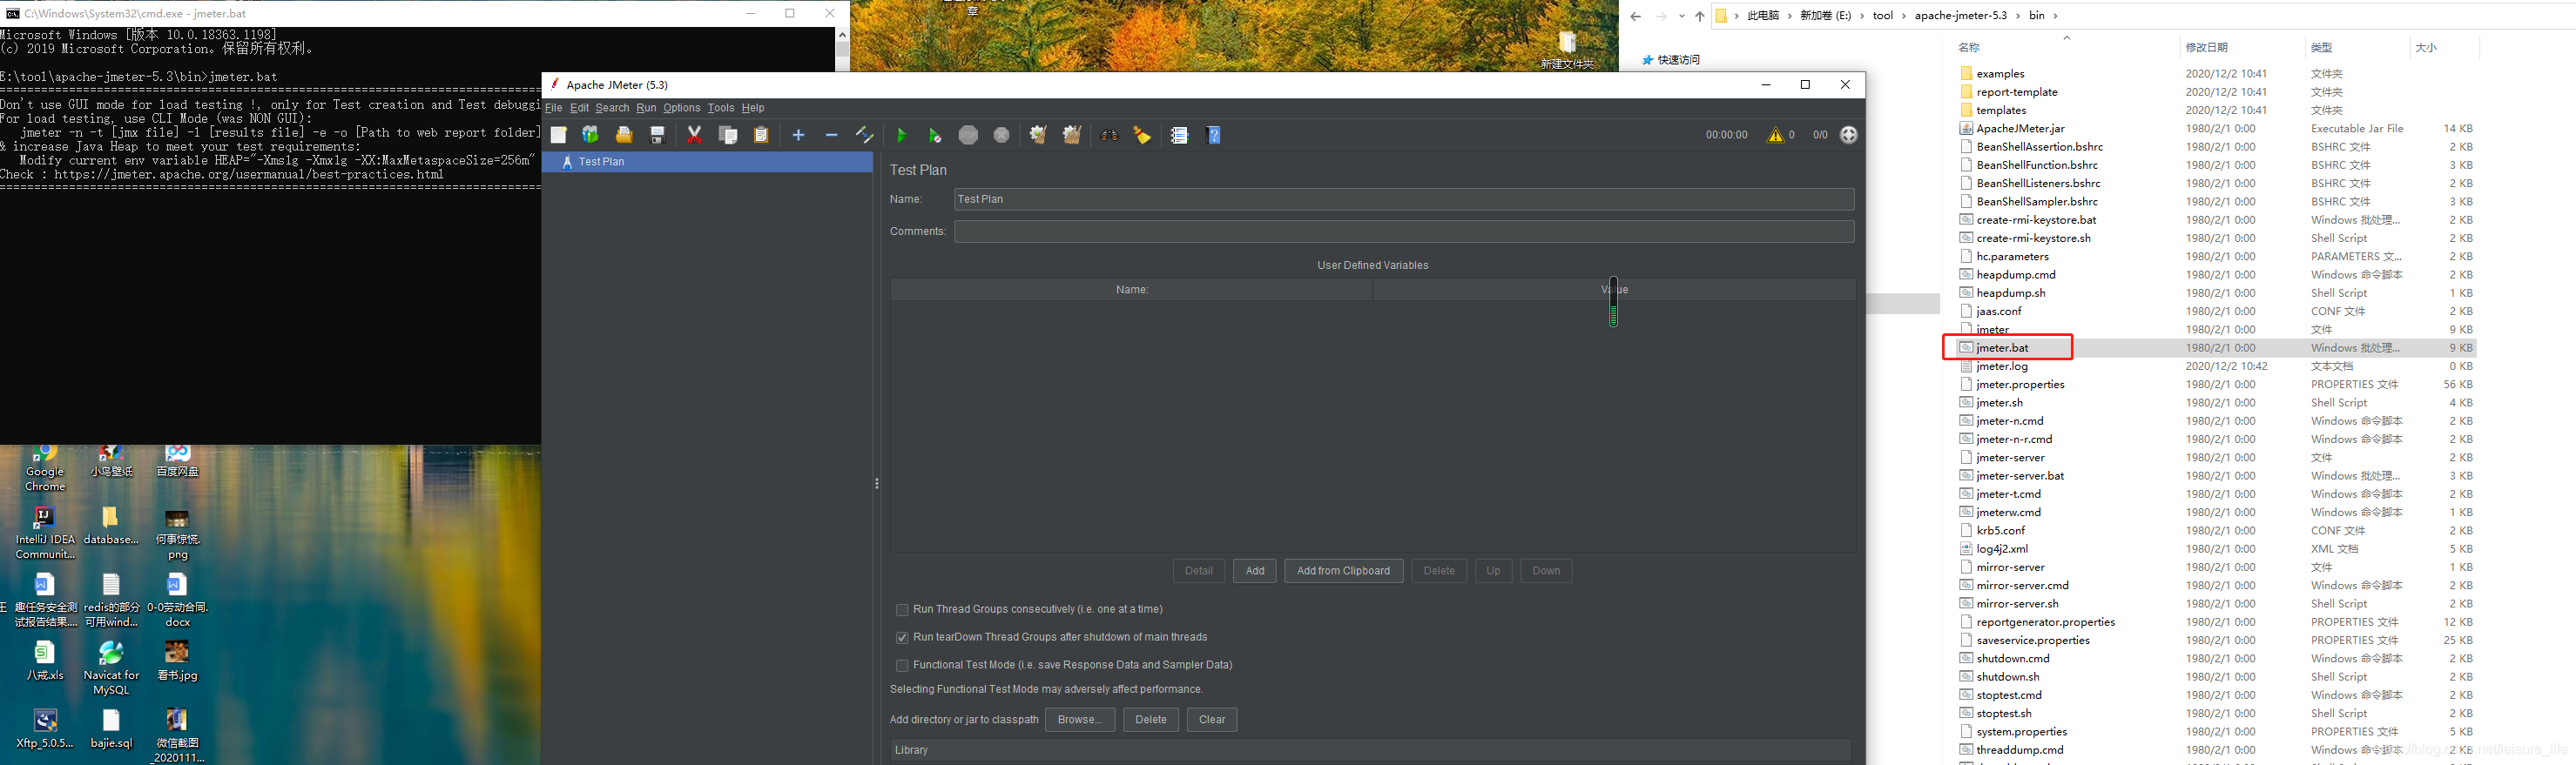Open the Edit menu in JMeter
The height and width of the screenshot is (765, 2576).
(579, 108)
